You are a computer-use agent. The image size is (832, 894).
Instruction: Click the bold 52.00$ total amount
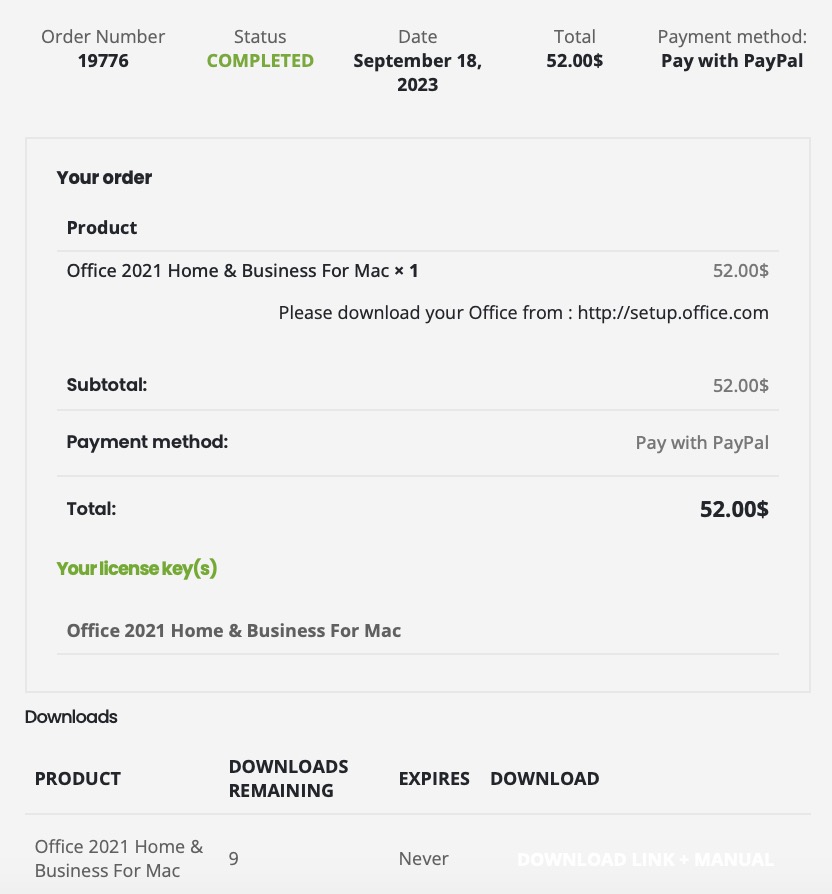(733, 509)
